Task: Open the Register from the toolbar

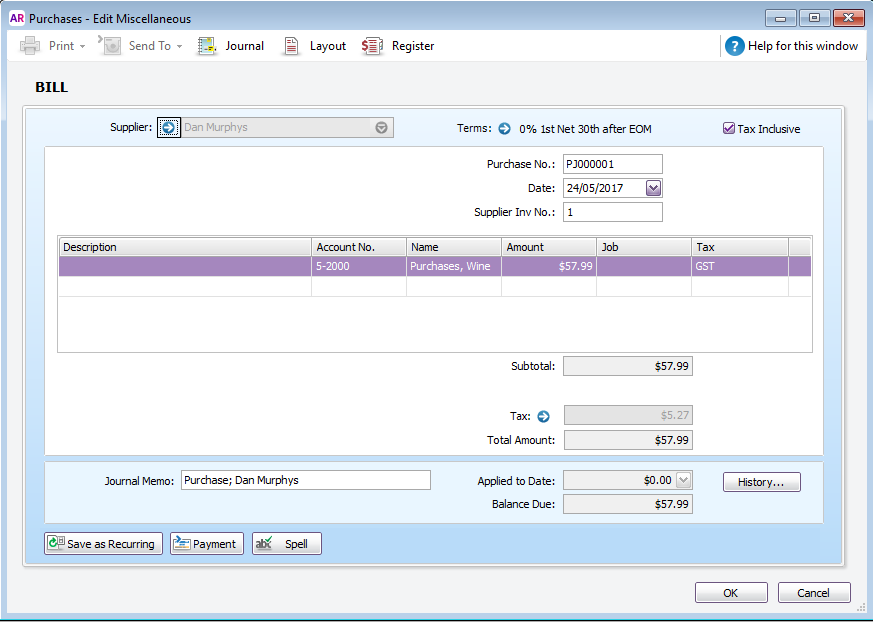Action: coord(373,46)
